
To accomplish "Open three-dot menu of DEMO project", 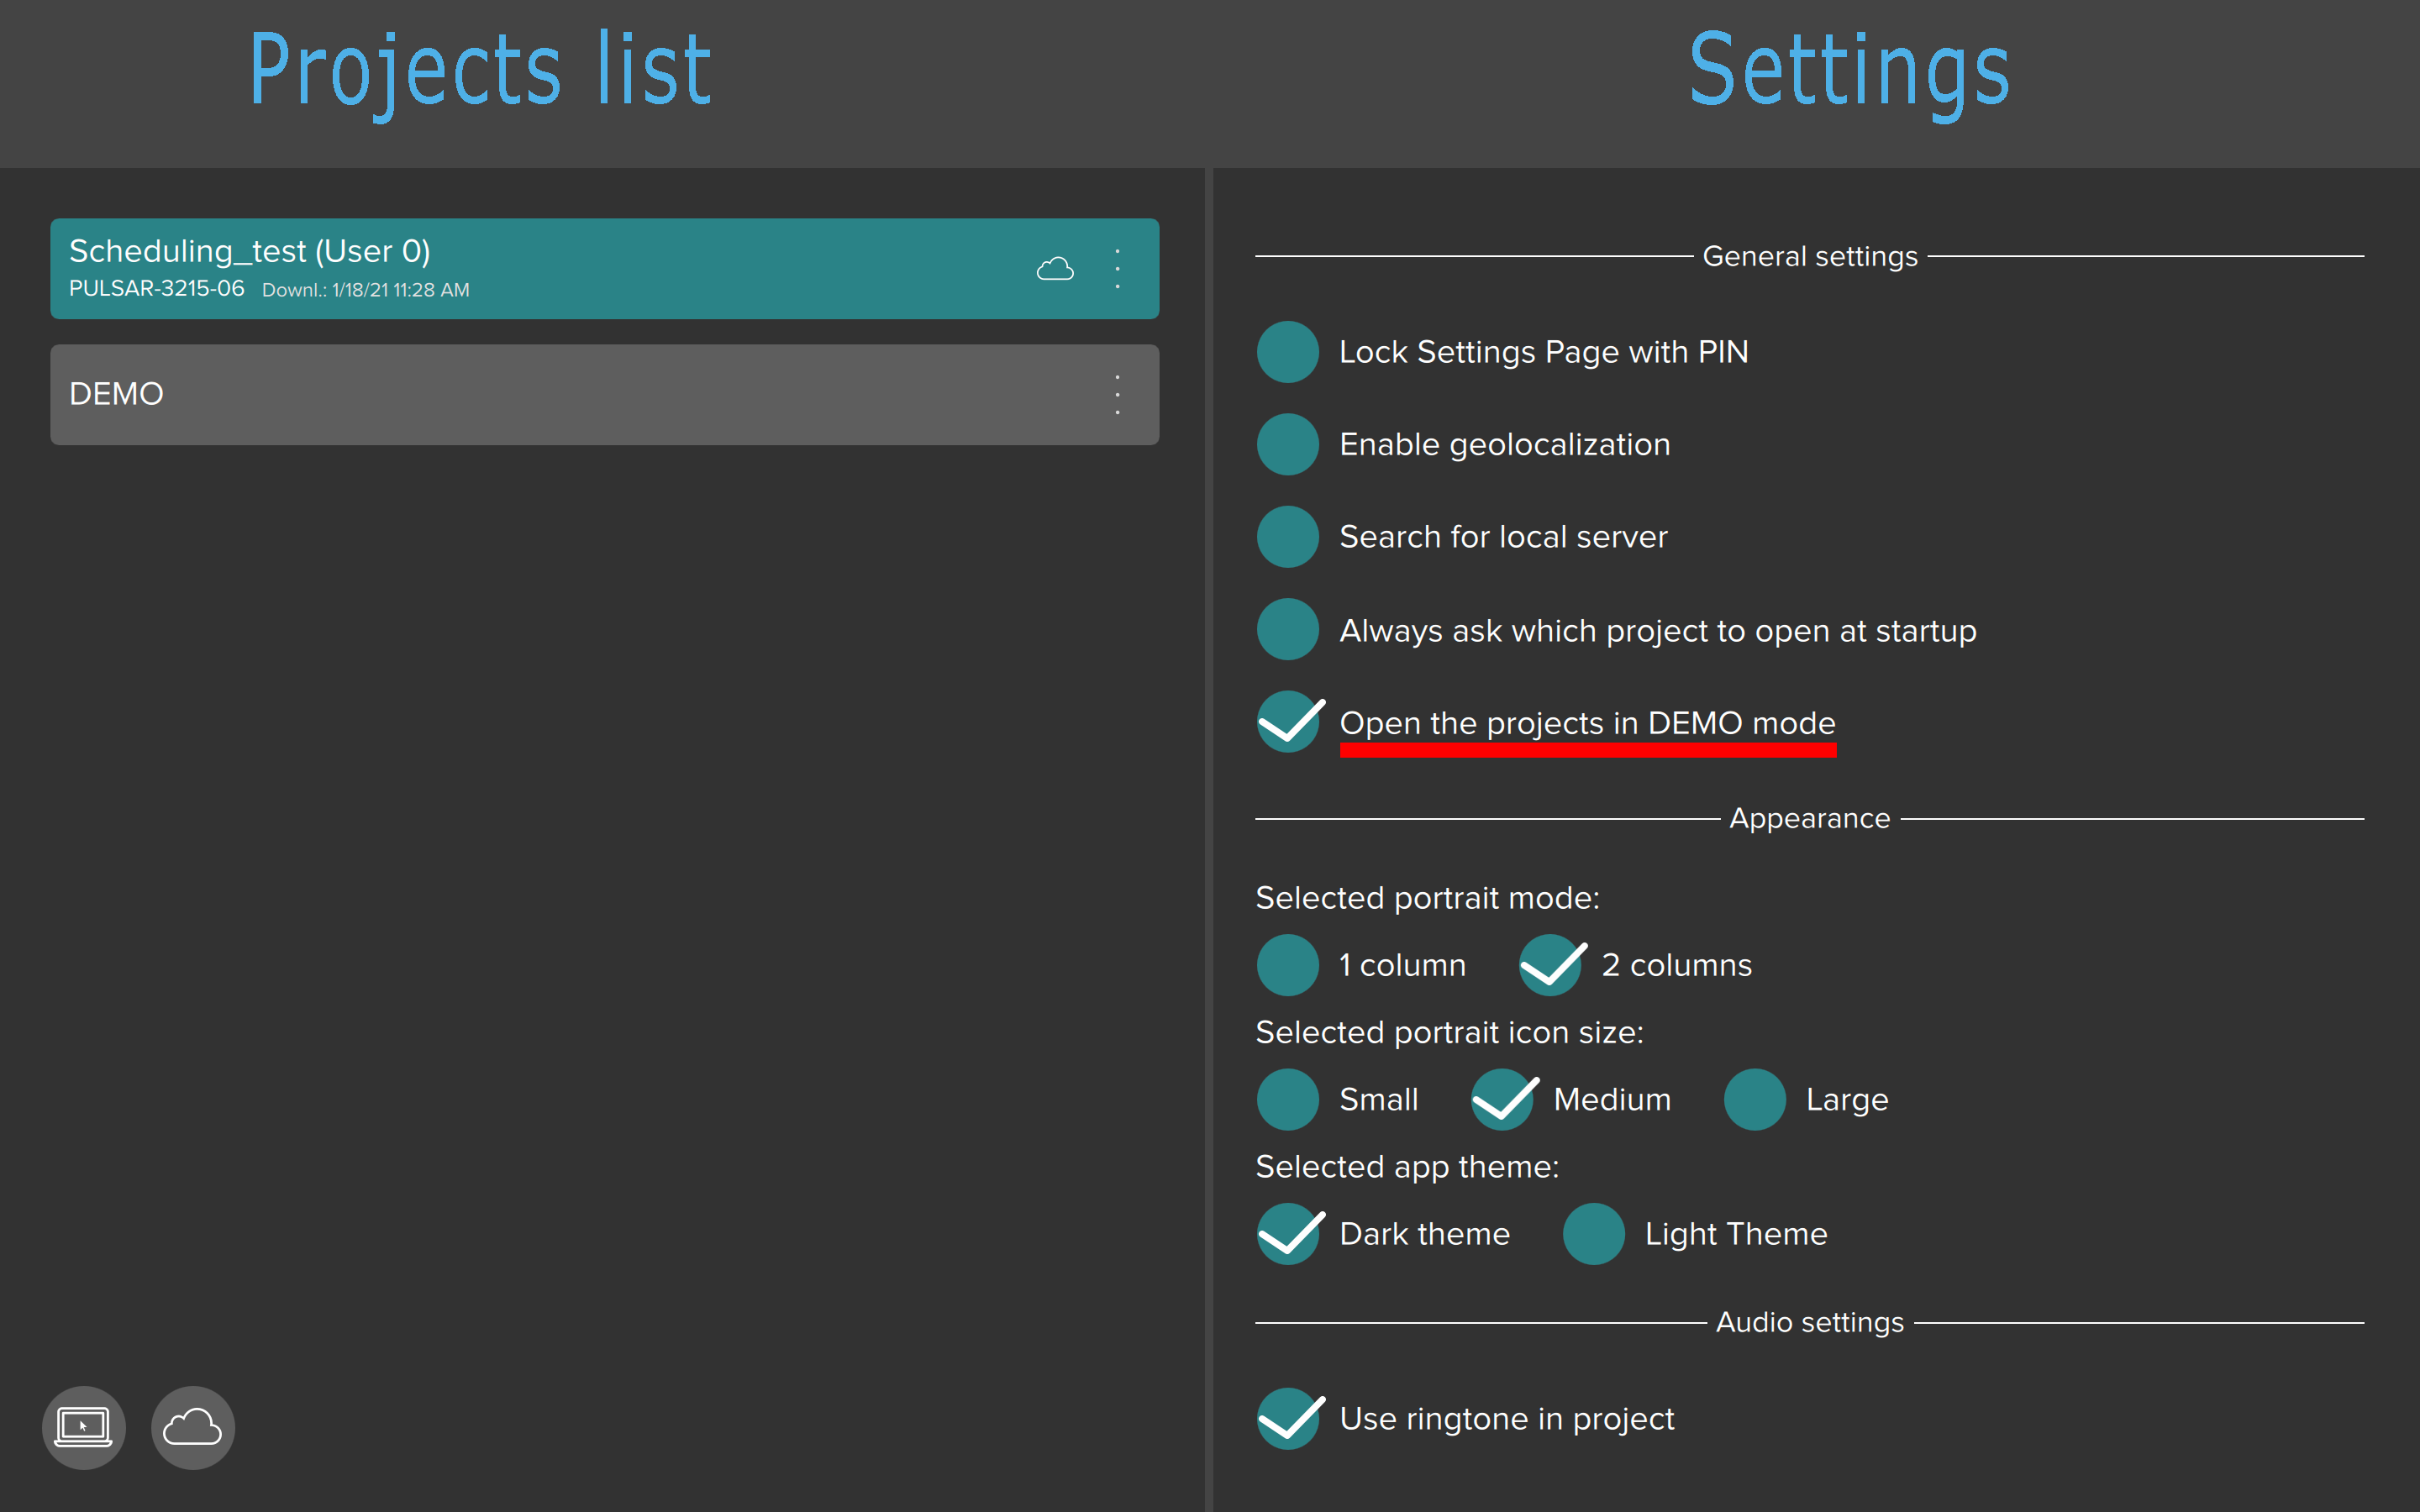I will (x=1118, y=395).
